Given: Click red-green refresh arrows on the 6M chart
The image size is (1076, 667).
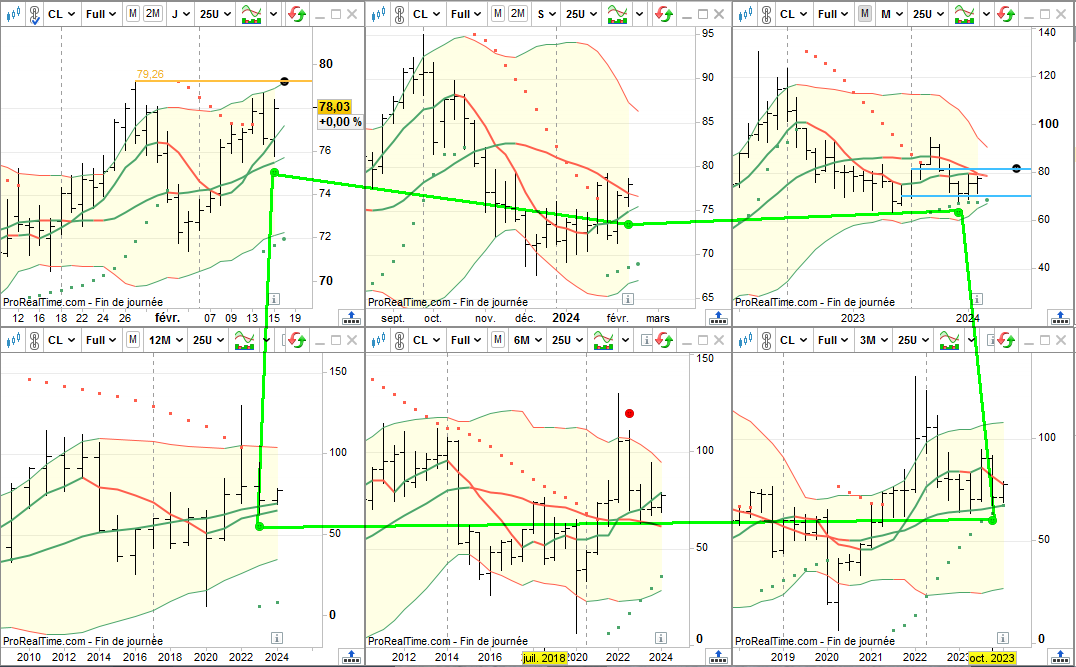Looking at the screenshot, I should [x=664, y=340].
